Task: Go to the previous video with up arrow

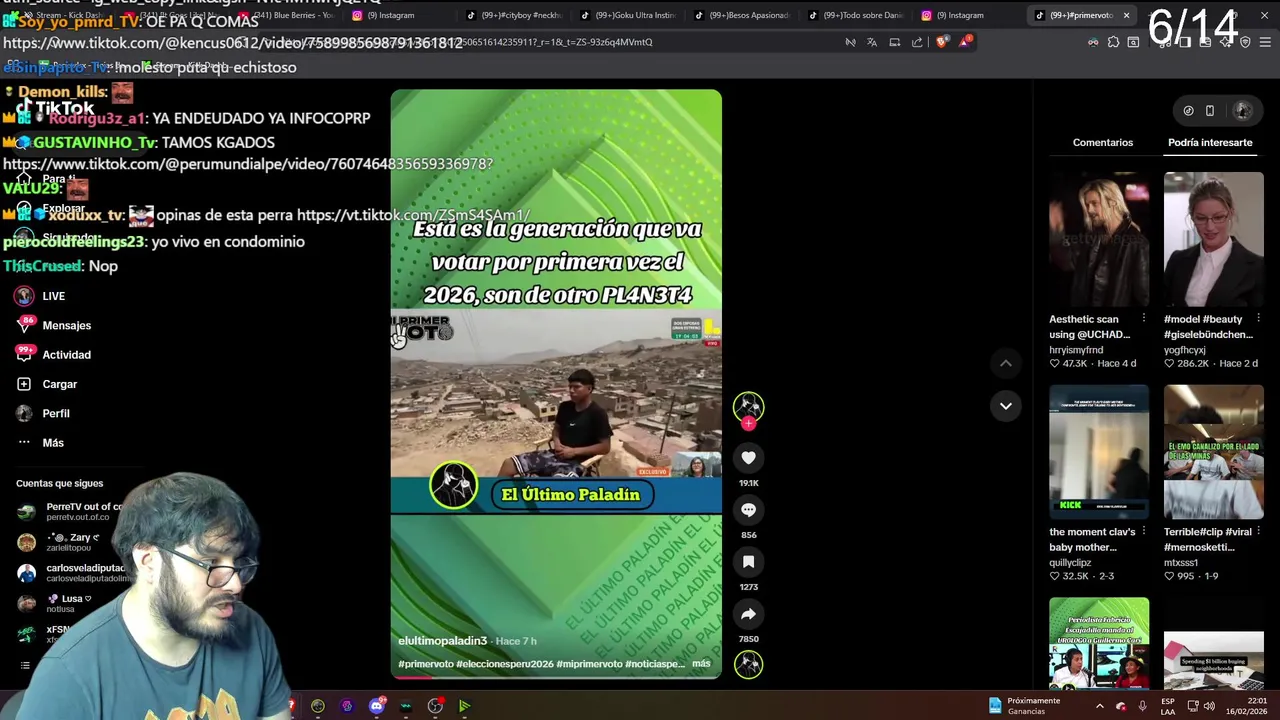Action: pyautogui.click(x=1006, y=363)
